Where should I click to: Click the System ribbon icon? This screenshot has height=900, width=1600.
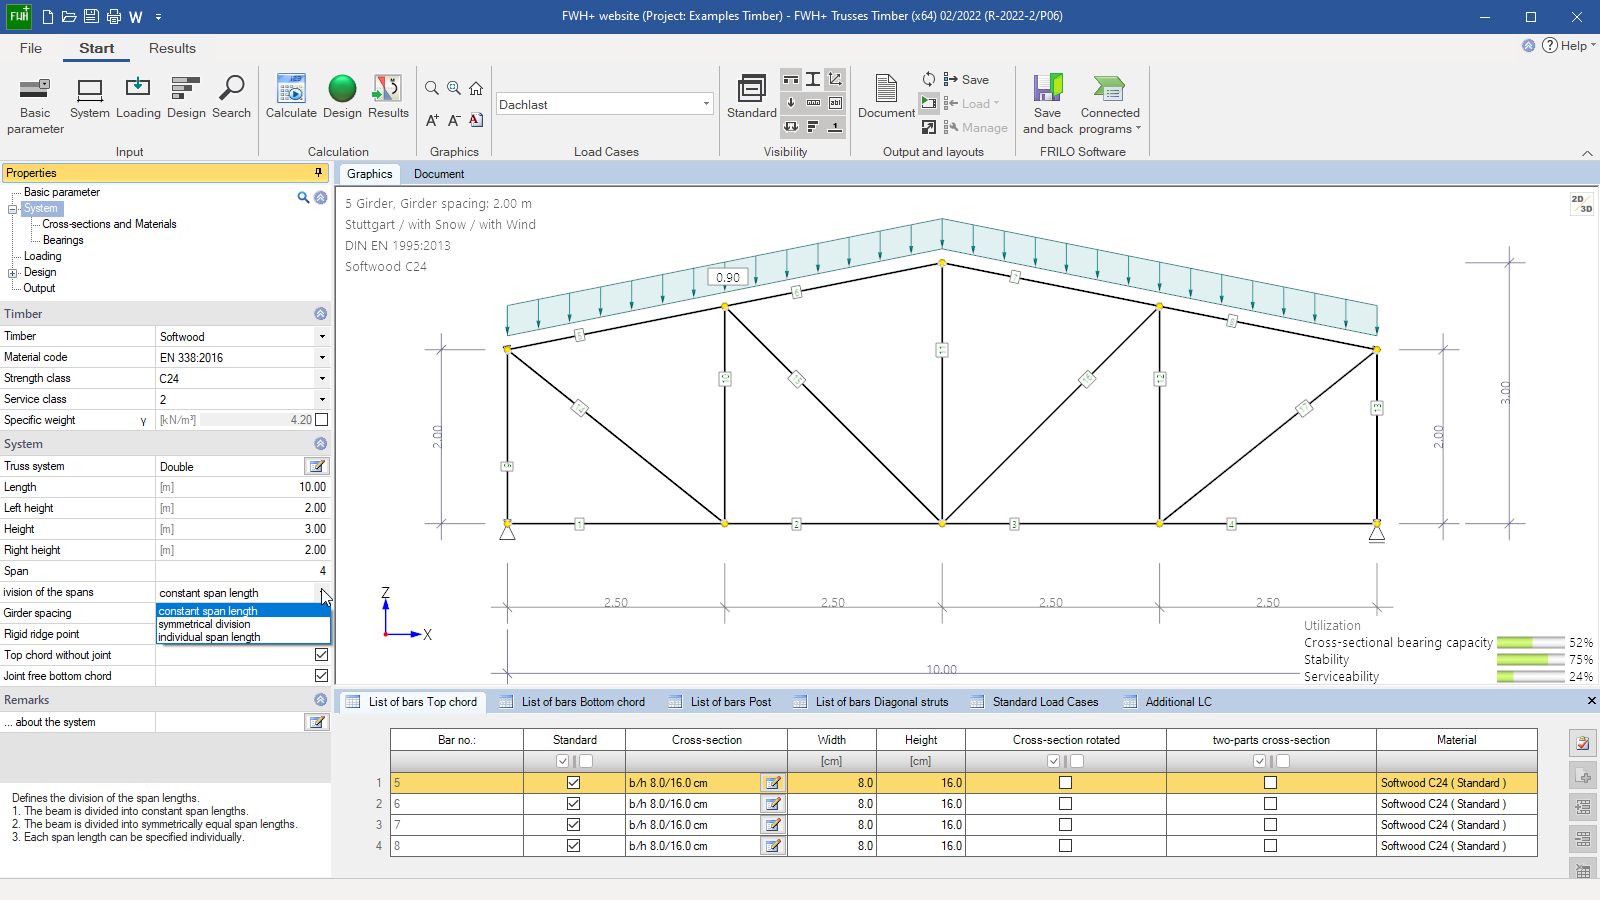90,98
